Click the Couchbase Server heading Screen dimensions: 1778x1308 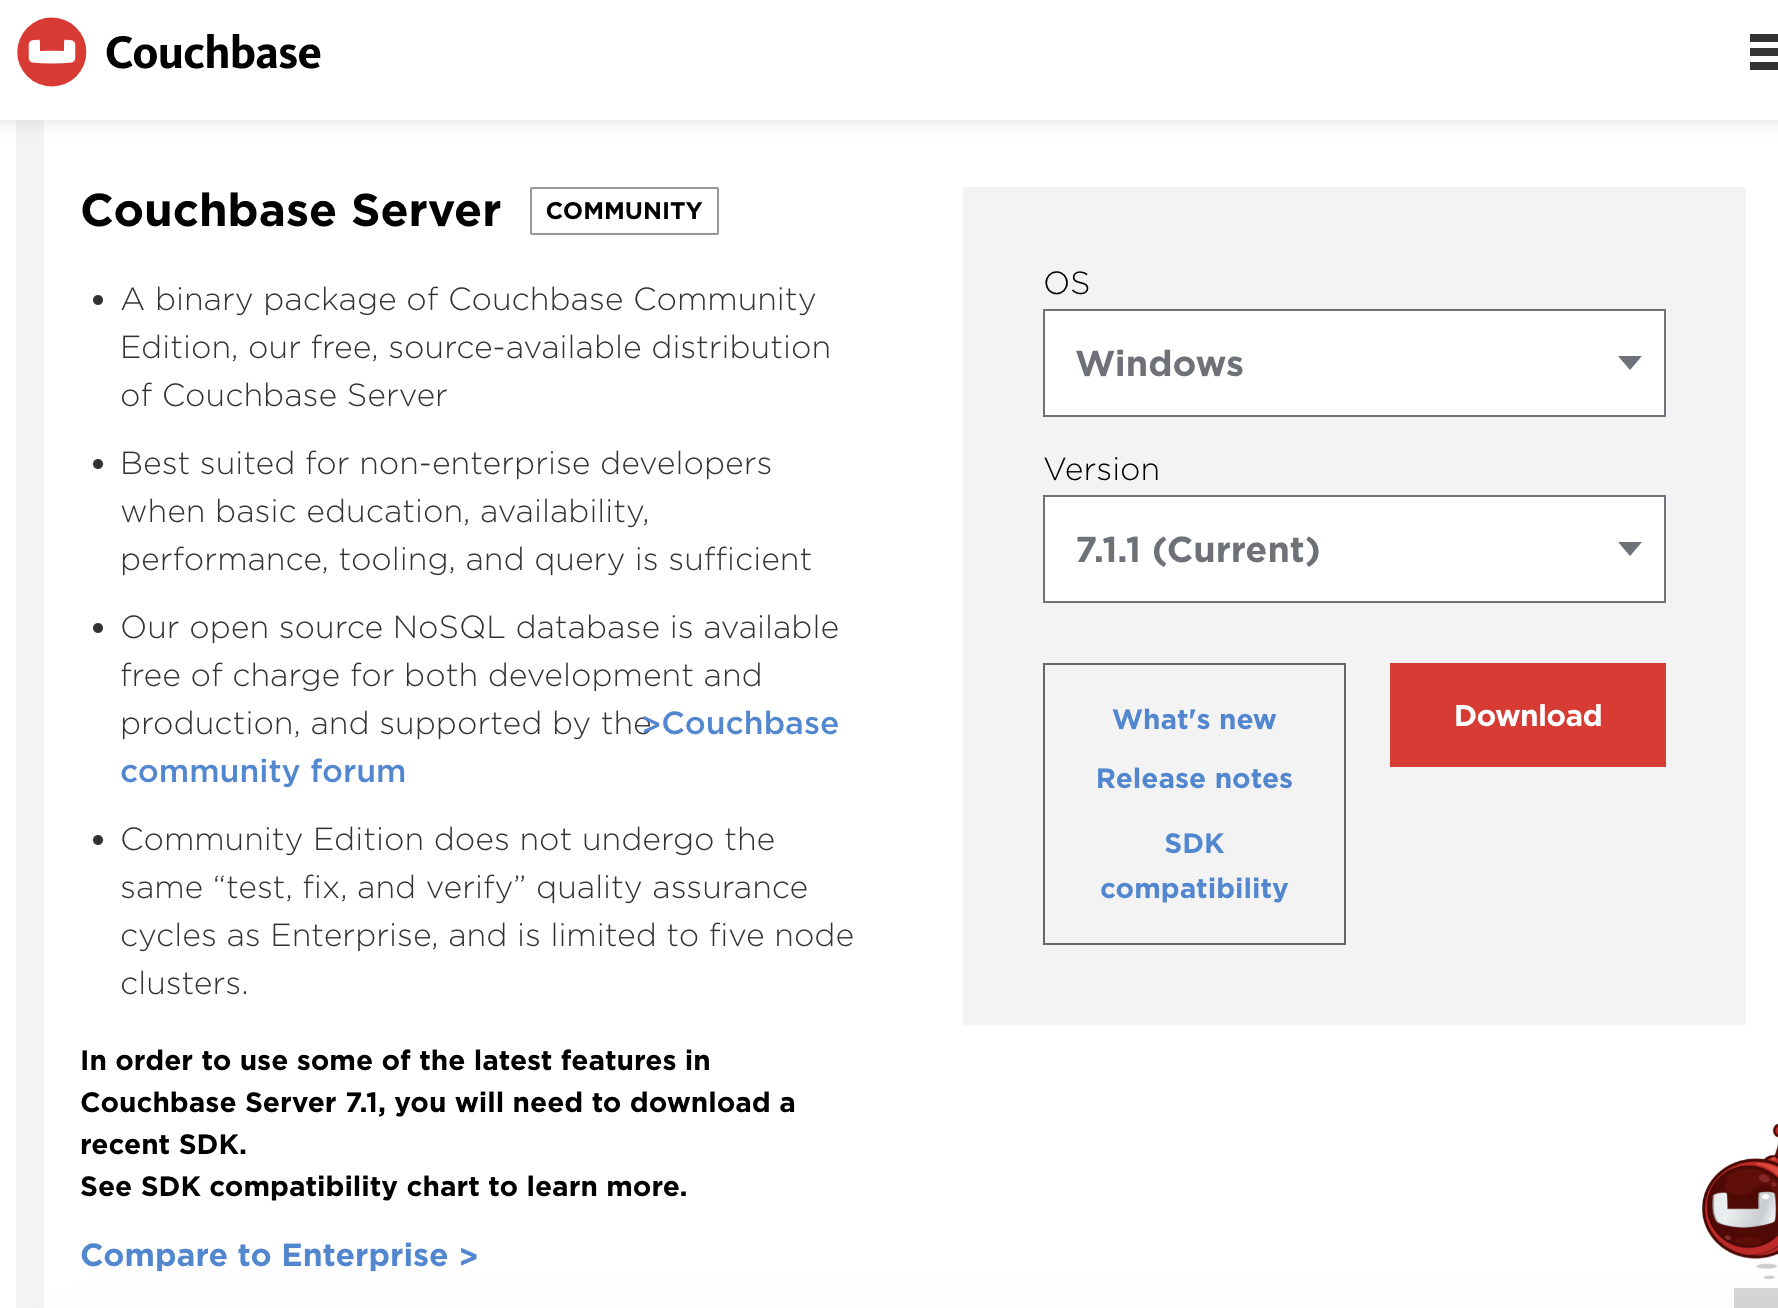(291, 210)
